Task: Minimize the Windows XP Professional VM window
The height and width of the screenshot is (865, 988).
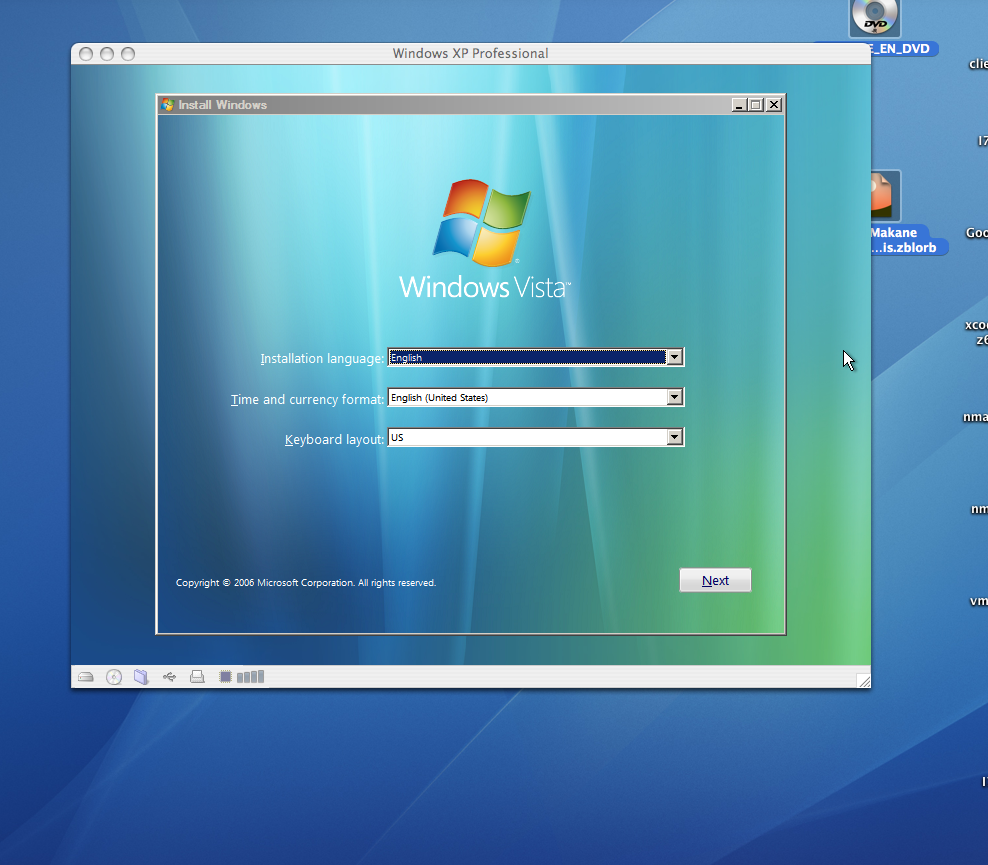Action: pos(107,54)
